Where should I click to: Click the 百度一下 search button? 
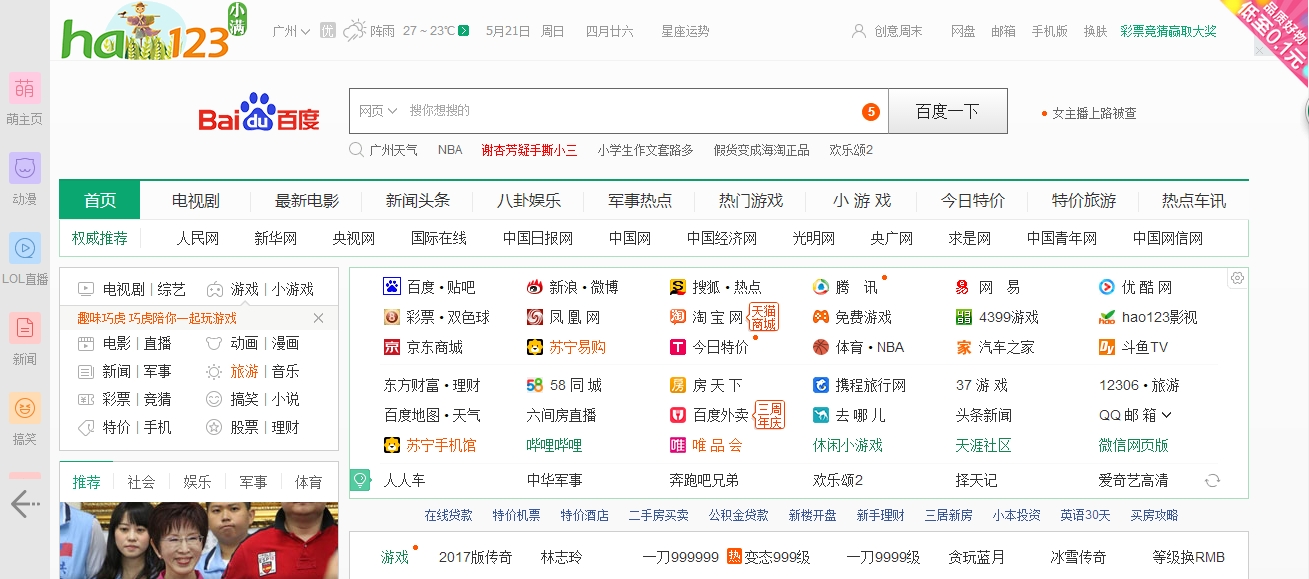[x=946, y=111]
